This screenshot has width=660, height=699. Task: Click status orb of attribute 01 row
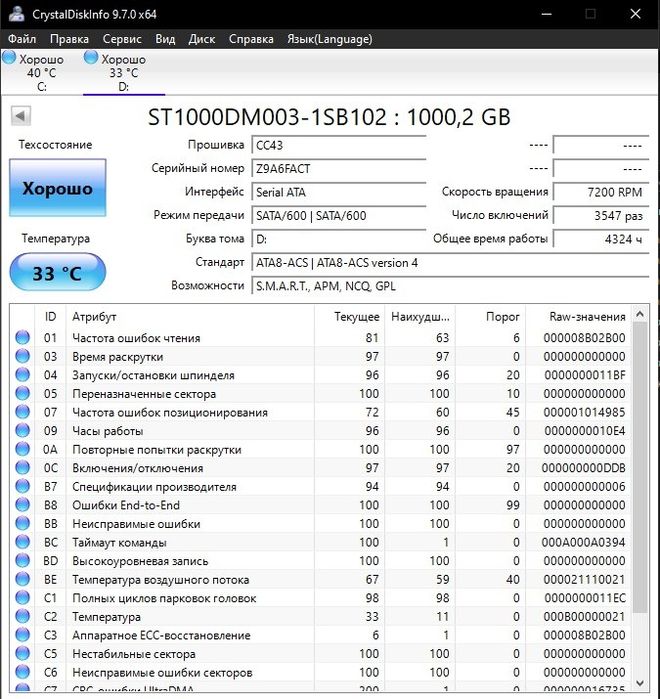click(x=23, y=337)
